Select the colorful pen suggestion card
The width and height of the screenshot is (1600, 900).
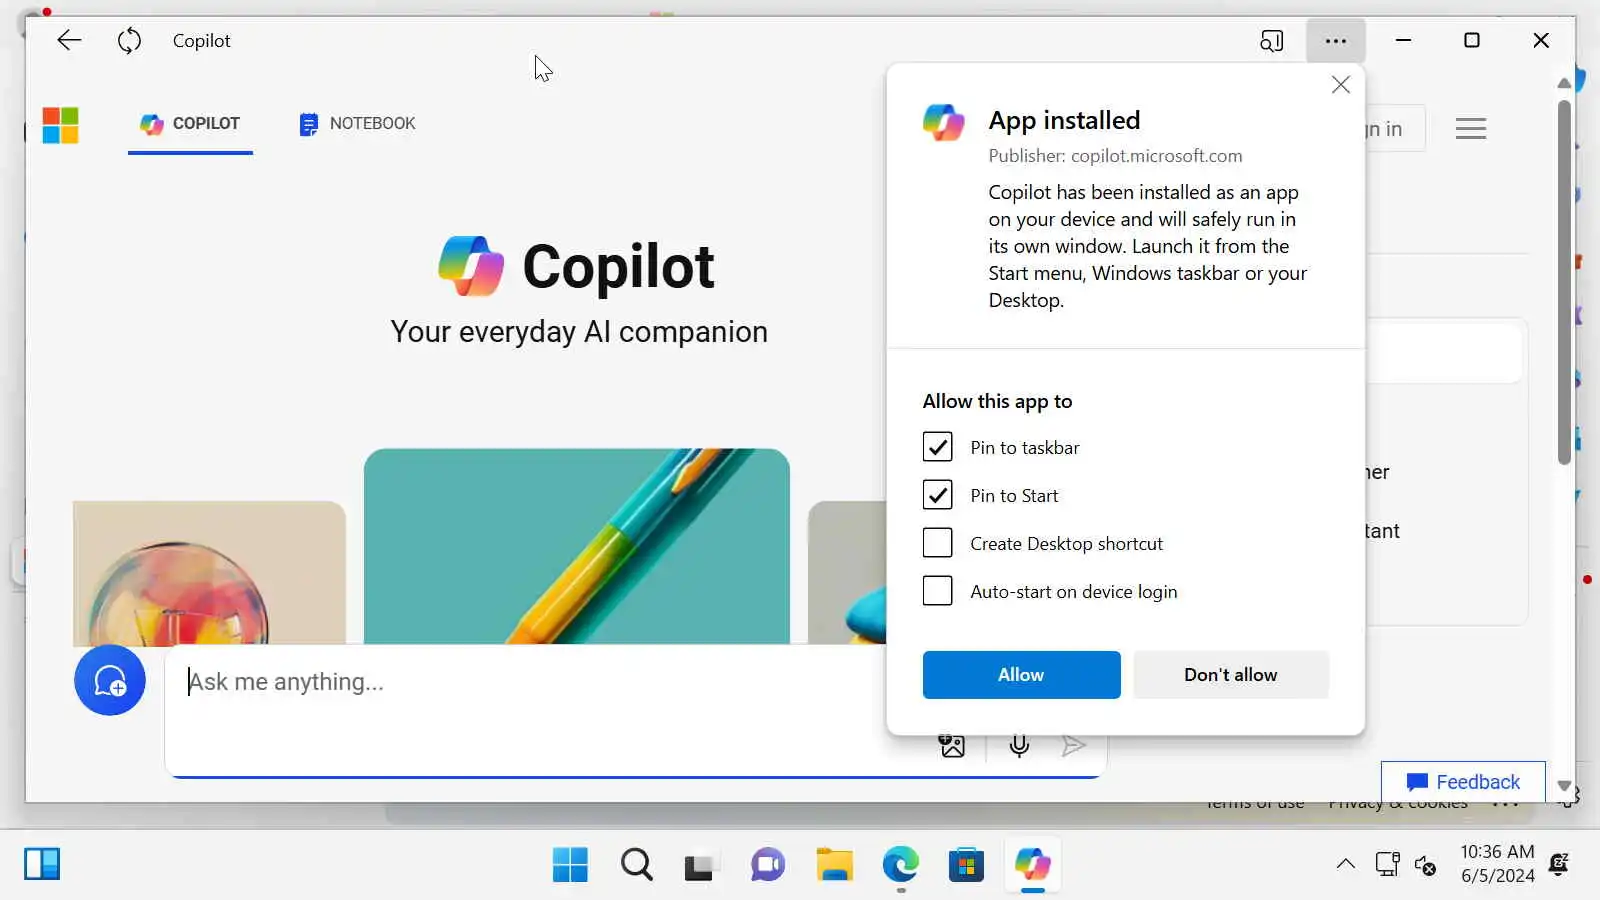577,546
